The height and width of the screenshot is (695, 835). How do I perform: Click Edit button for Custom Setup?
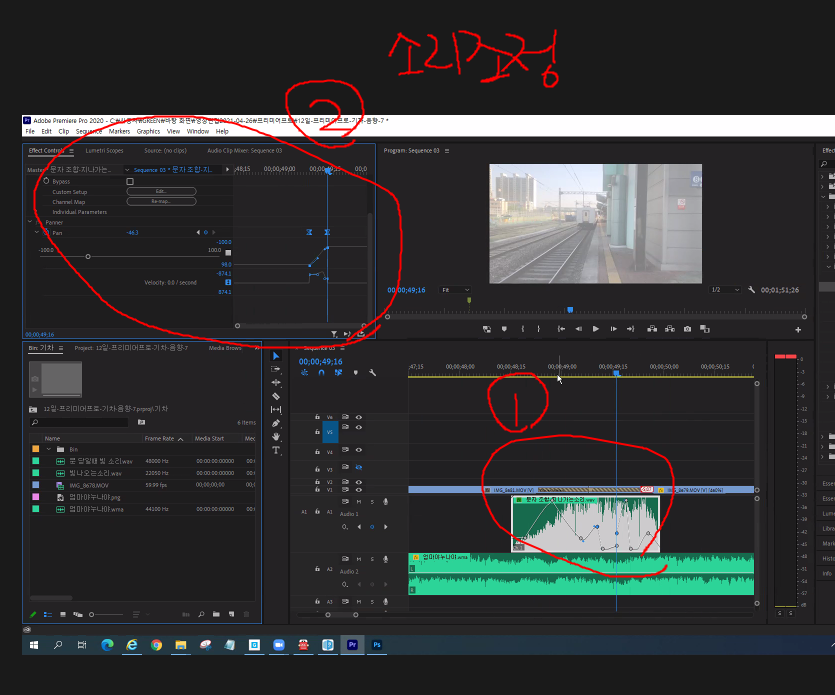point(161,191)
